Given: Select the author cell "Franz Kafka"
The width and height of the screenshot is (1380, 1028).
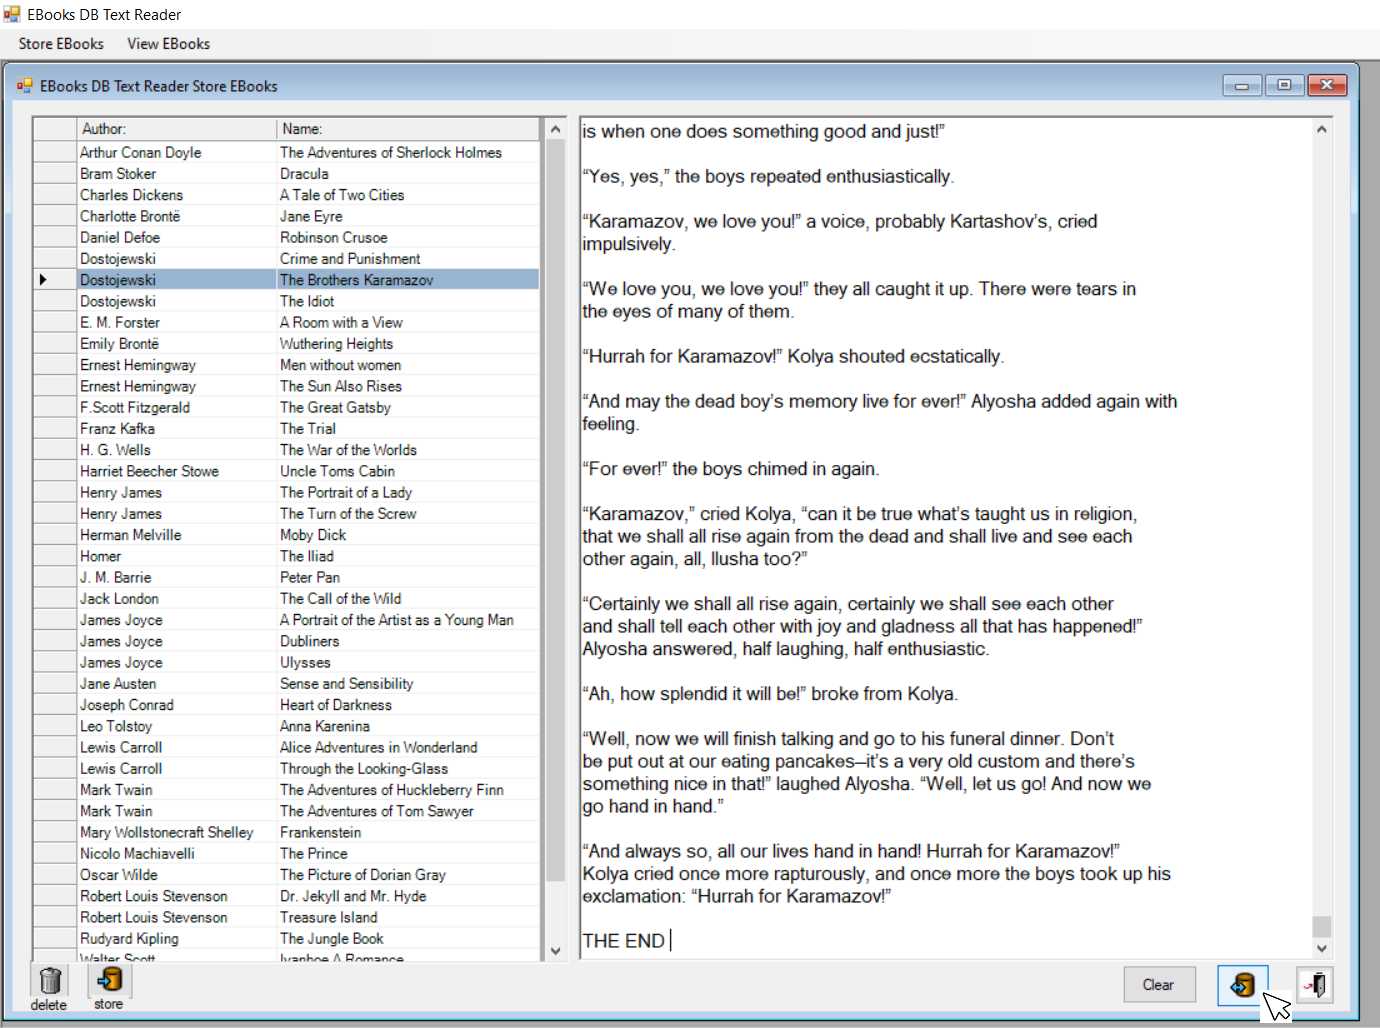Looking at the screenshot, I should point(177,429).
